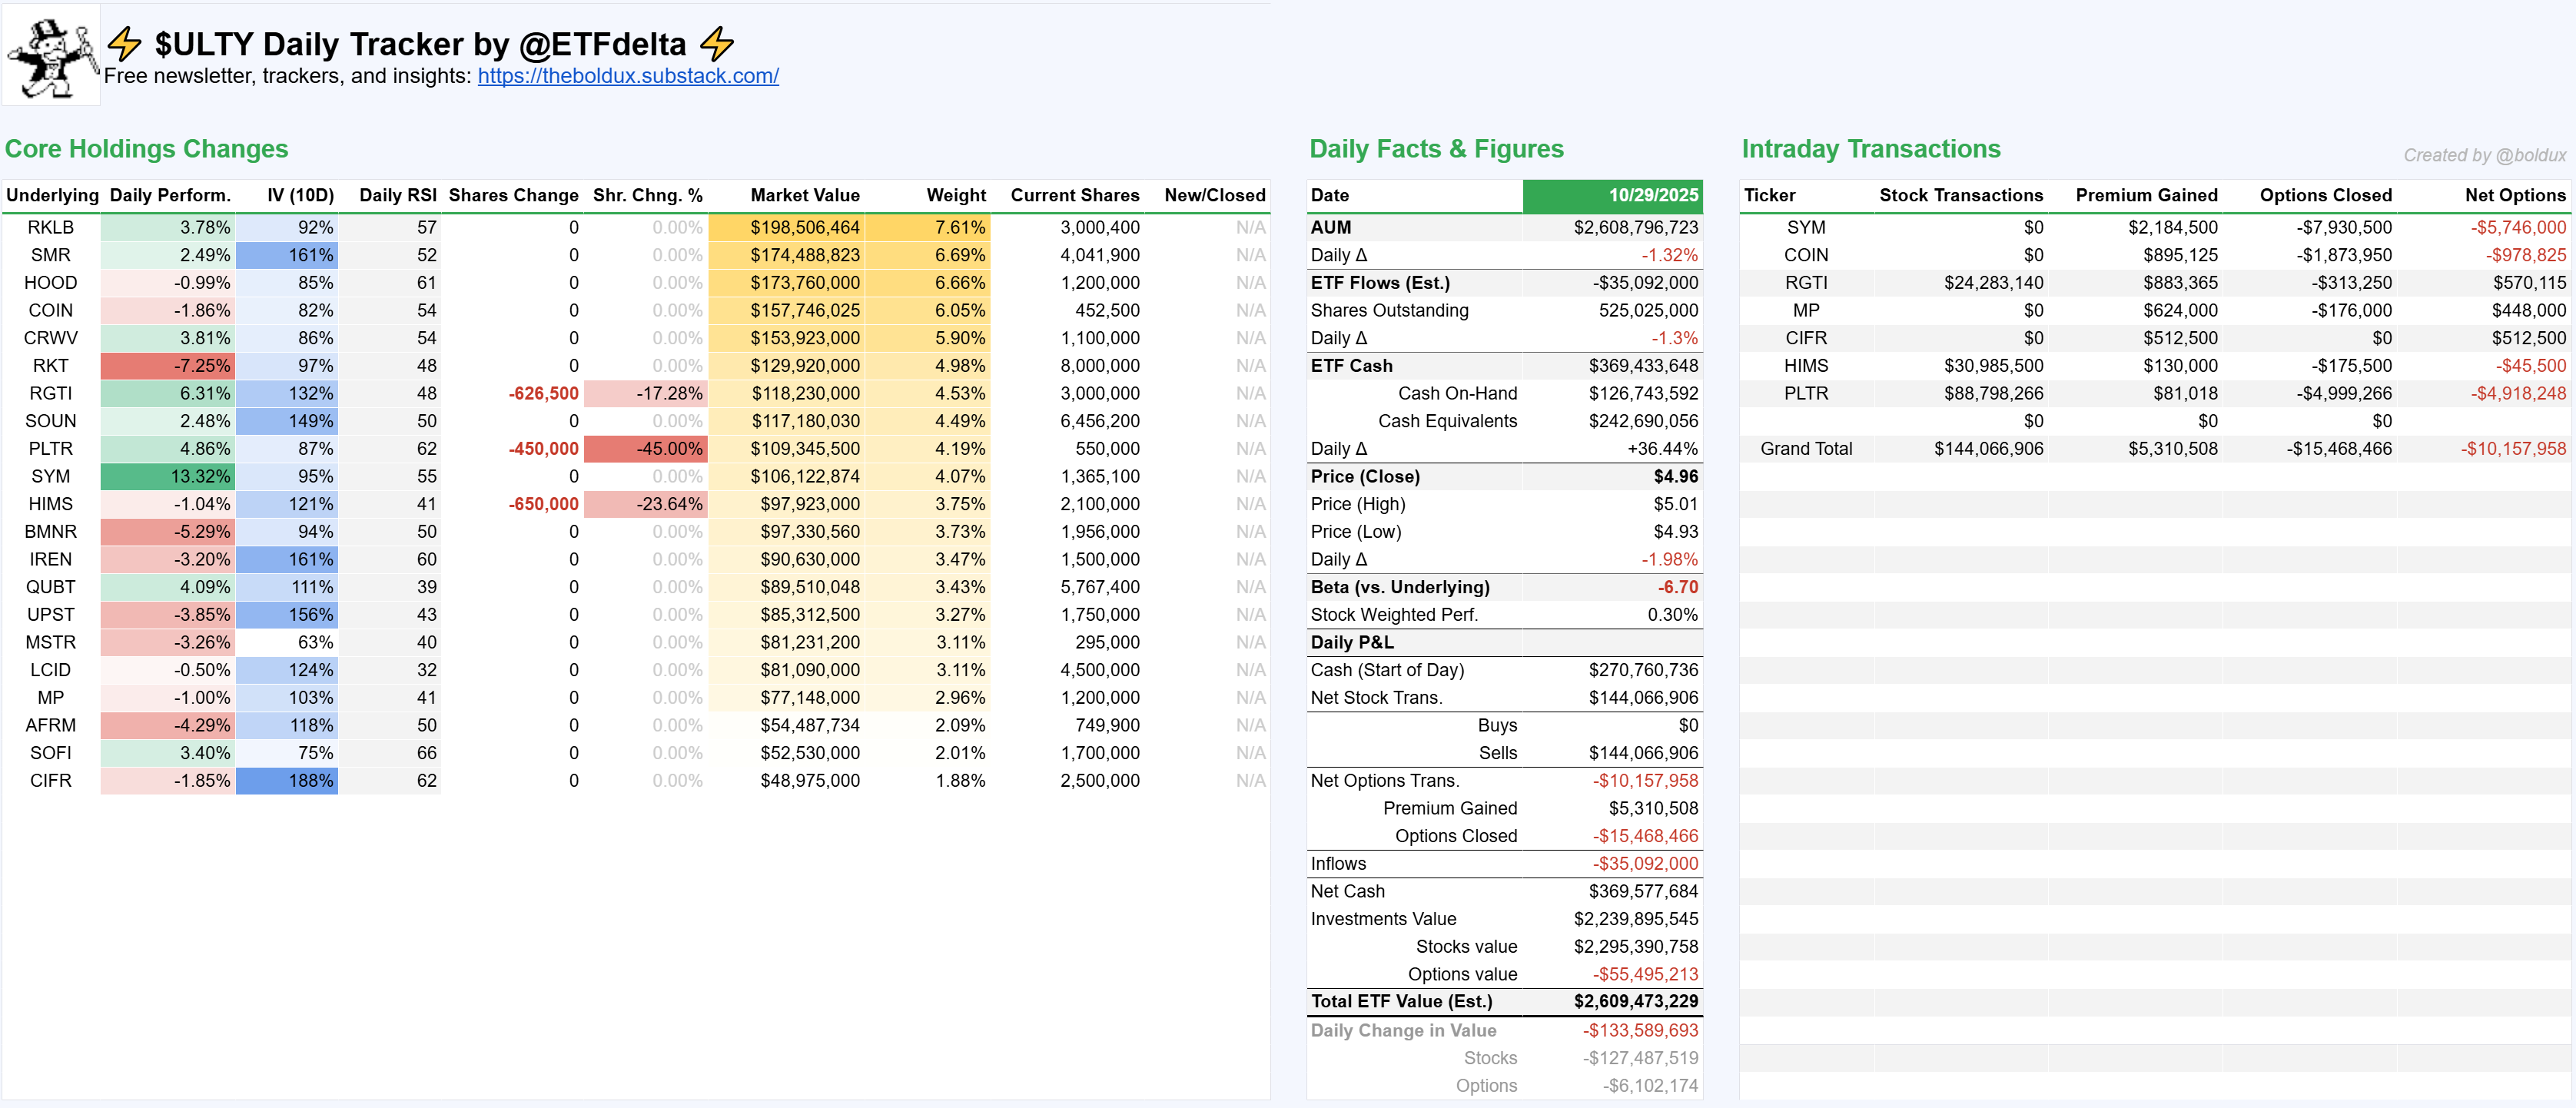This screenshot has height=1108, width=2576.
Task: Open the theboldux.substack.com link
Action: click(x=627, y=76)
